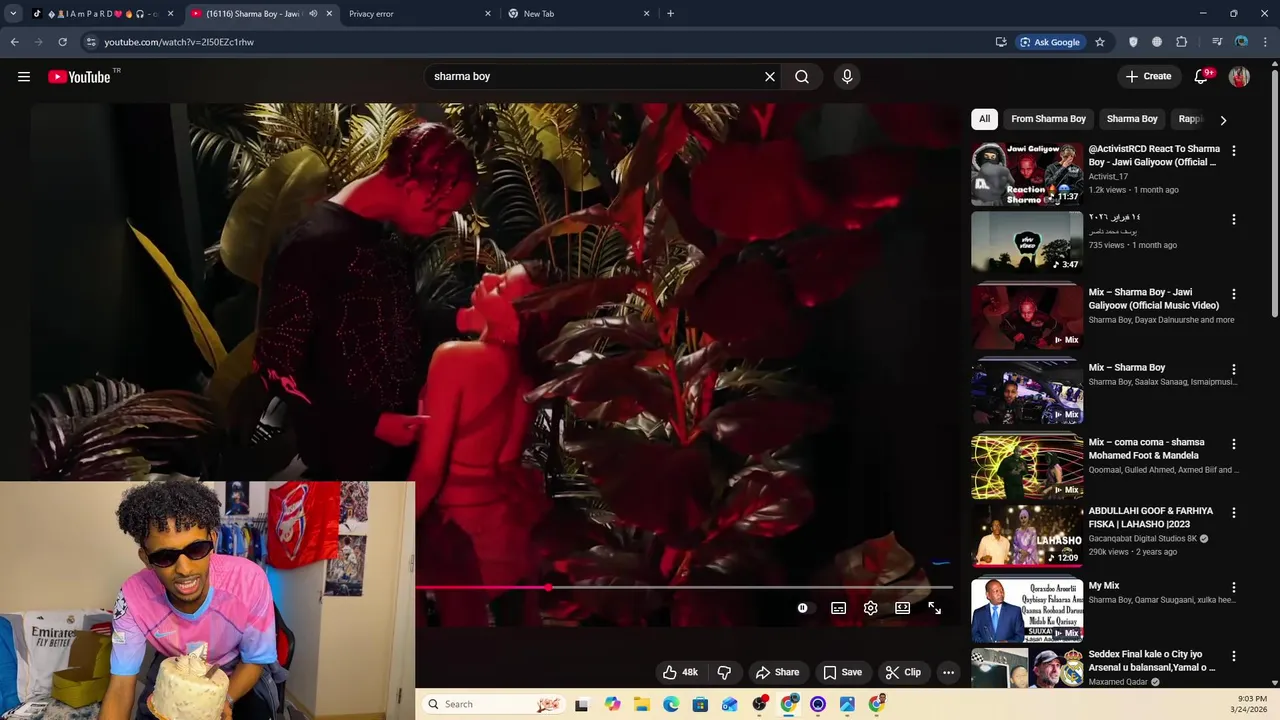Open the Chrome three-dot menu
The image size is (1280, 720).
[1265, 42]
